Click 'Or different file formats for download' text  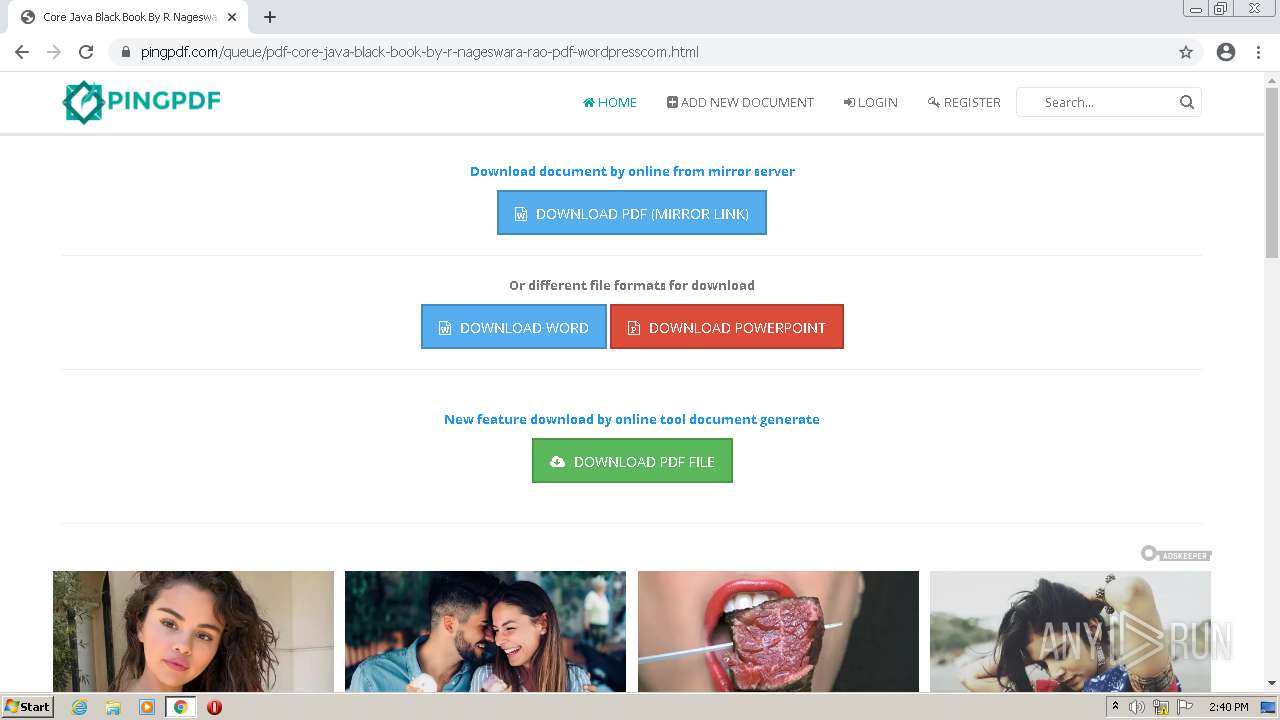[632, 285]
